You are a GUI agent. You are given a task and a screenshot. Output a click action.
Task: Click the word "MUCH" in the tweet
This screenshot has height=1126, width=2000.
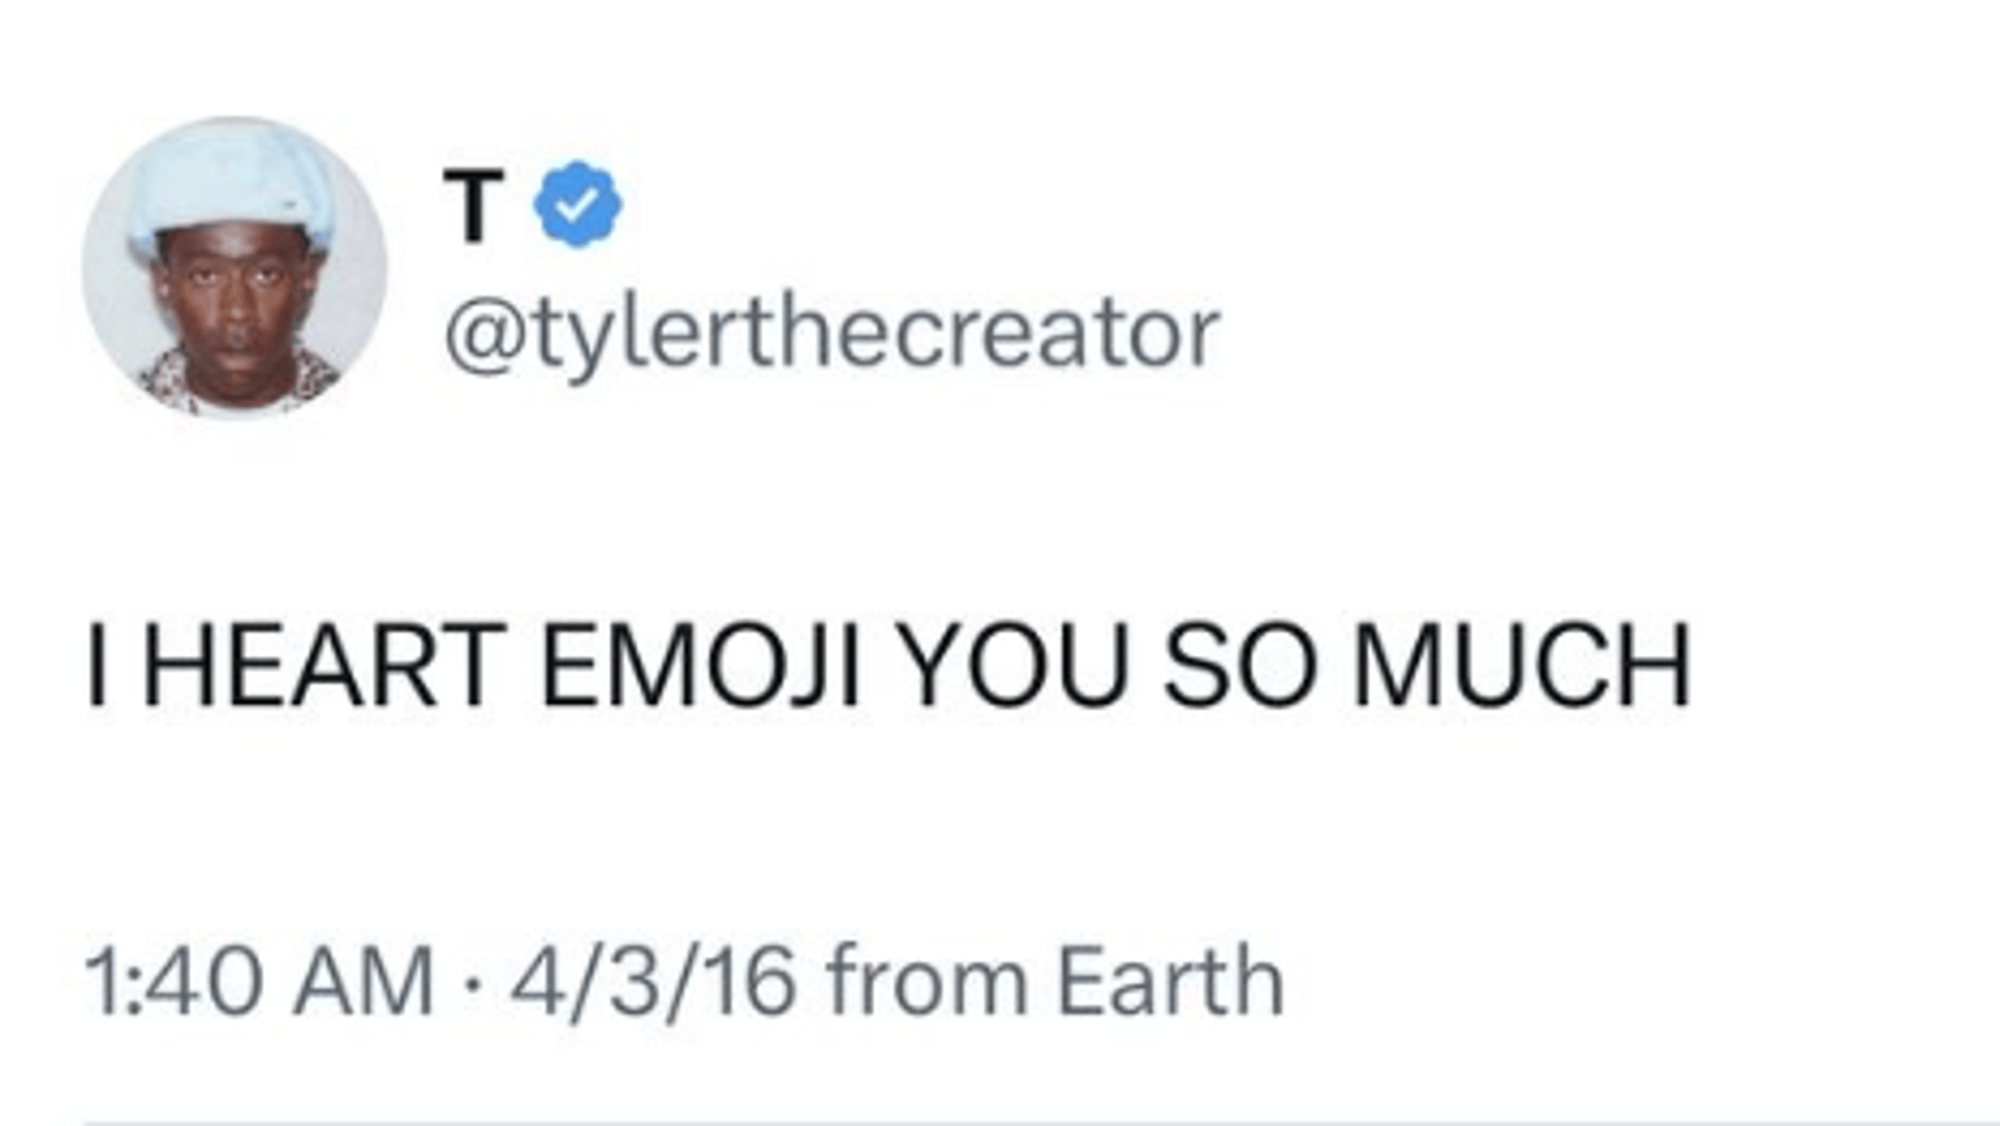[1521, 666]
